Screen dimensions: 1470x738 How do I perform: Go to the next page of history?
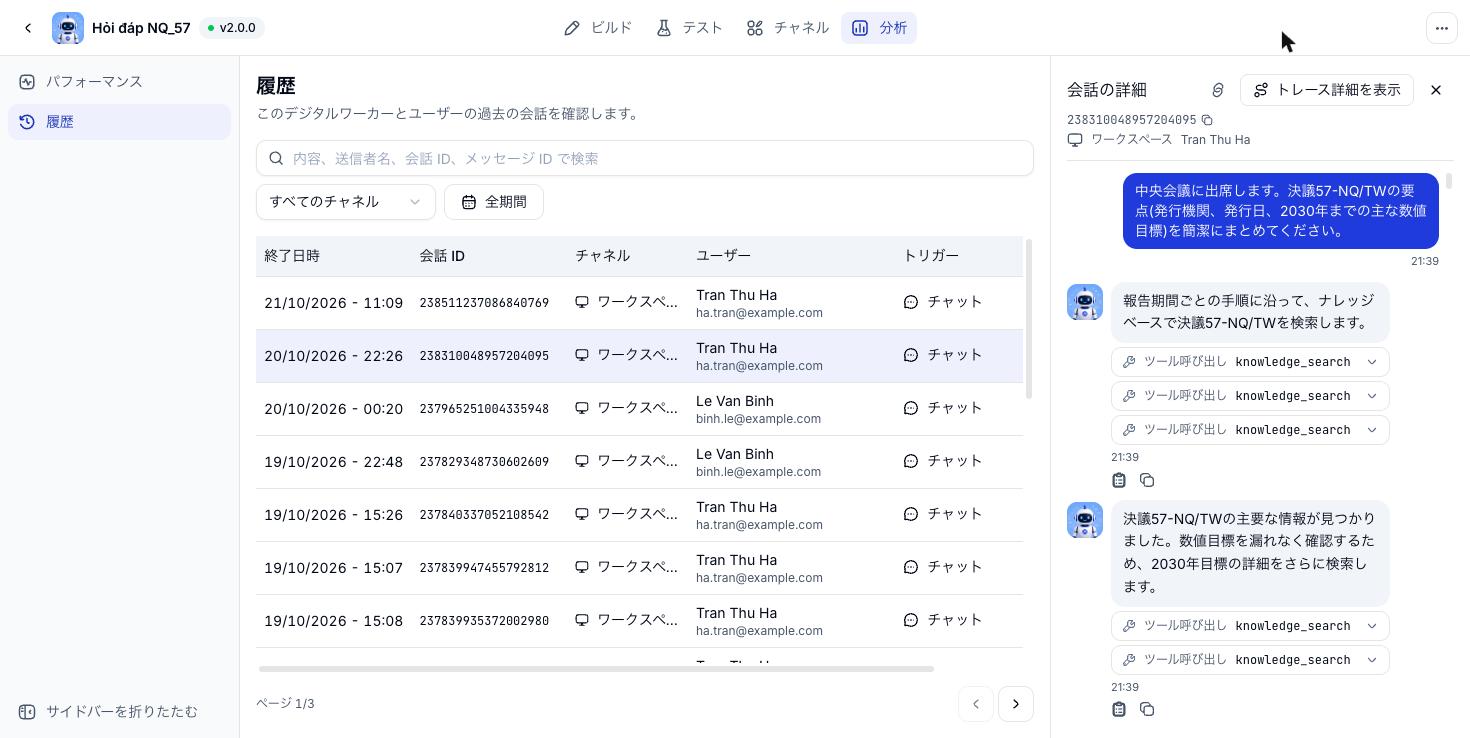point(1015,704)
